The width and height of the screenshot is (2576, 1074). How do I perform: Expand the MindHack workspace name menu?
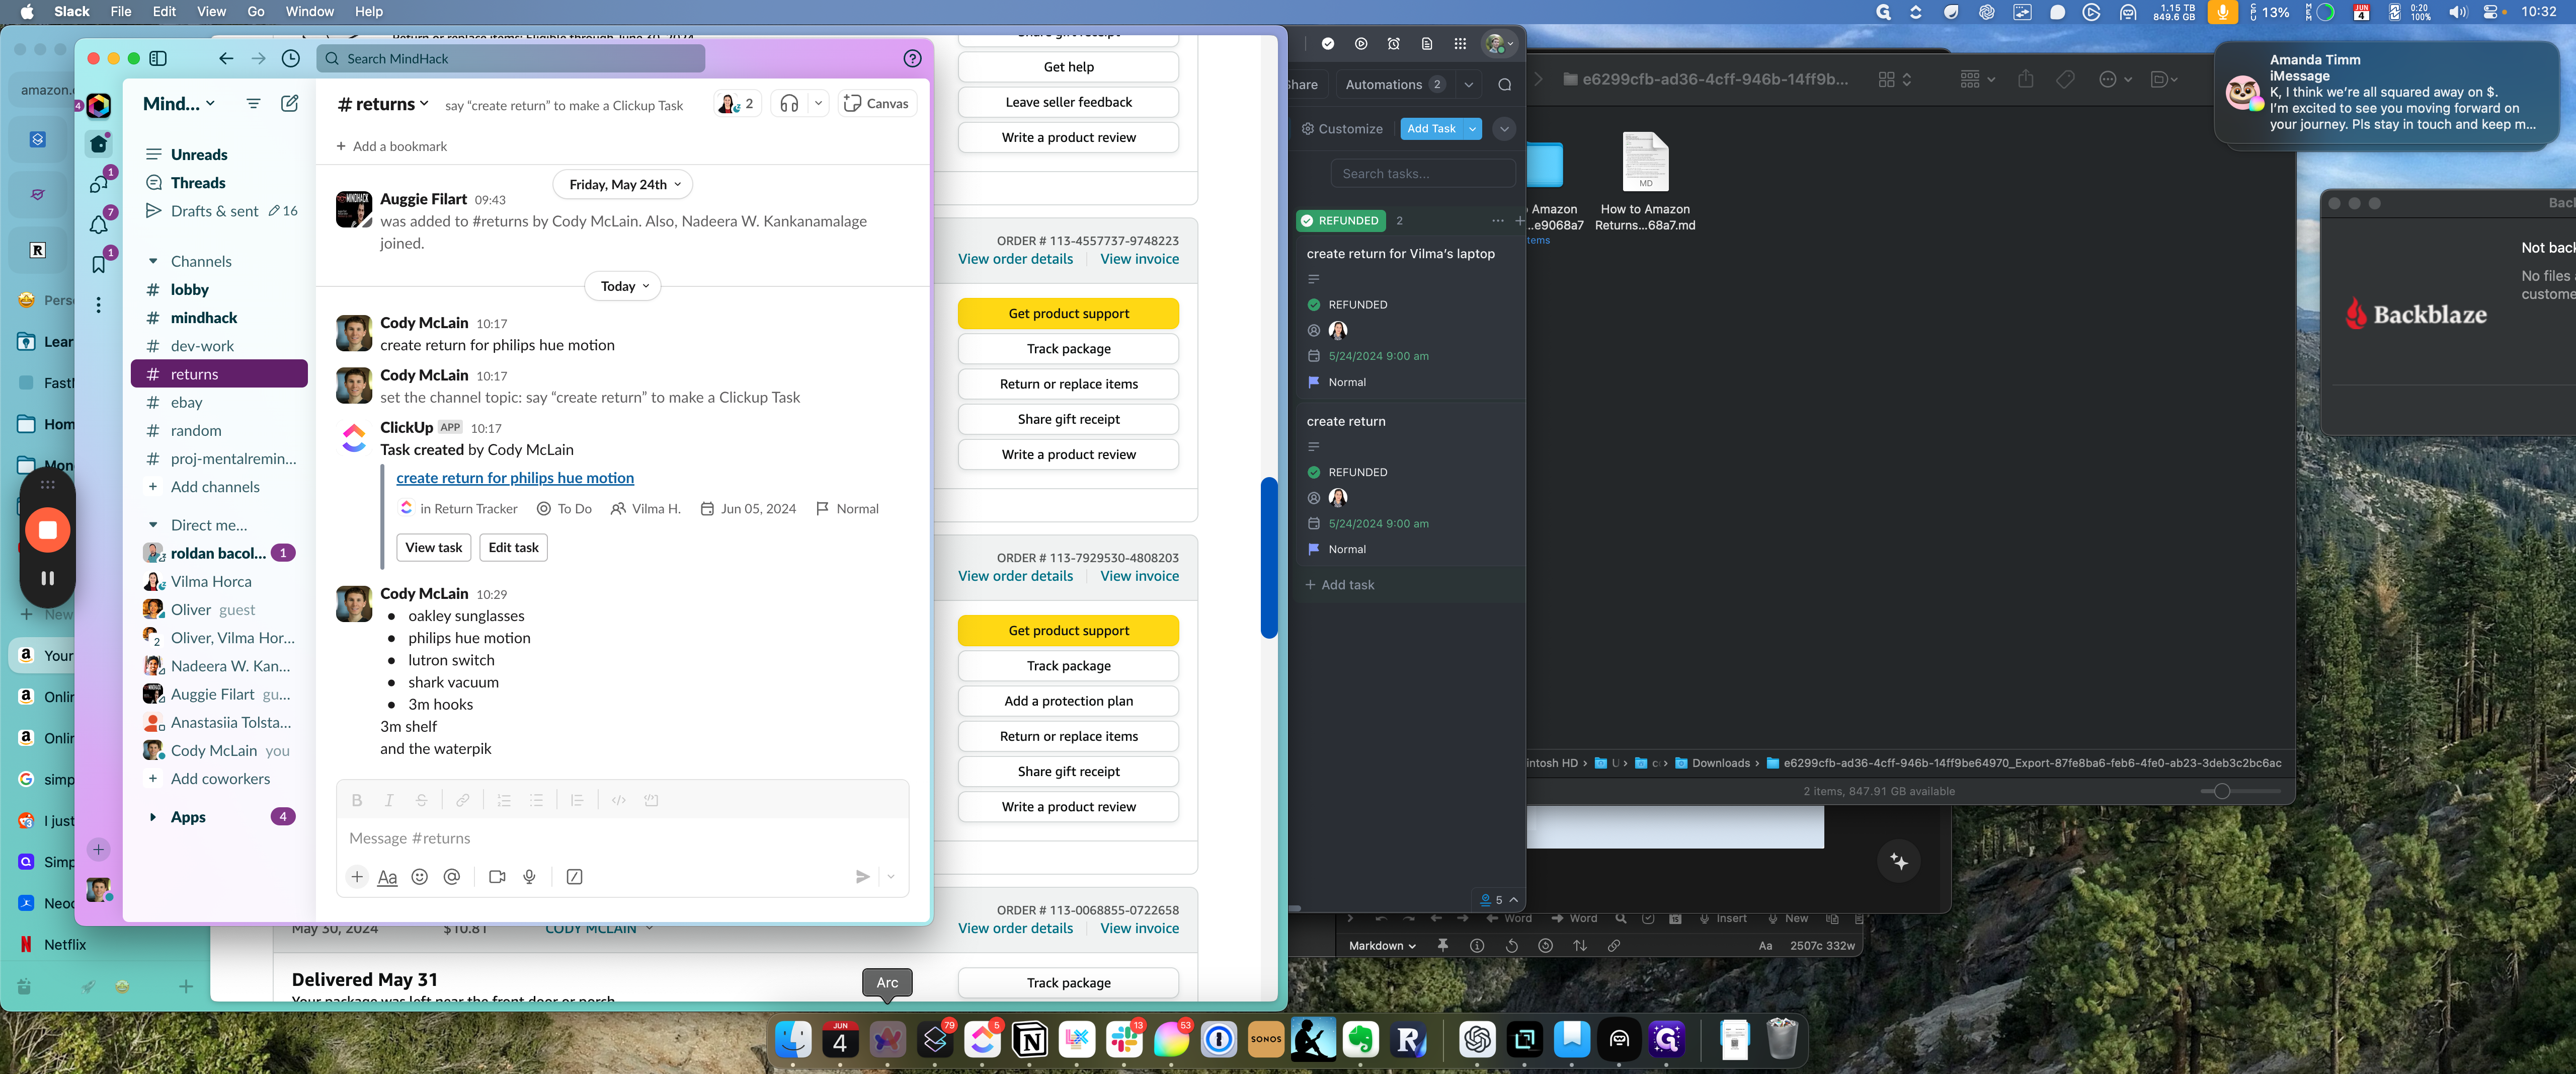point(179,103)
